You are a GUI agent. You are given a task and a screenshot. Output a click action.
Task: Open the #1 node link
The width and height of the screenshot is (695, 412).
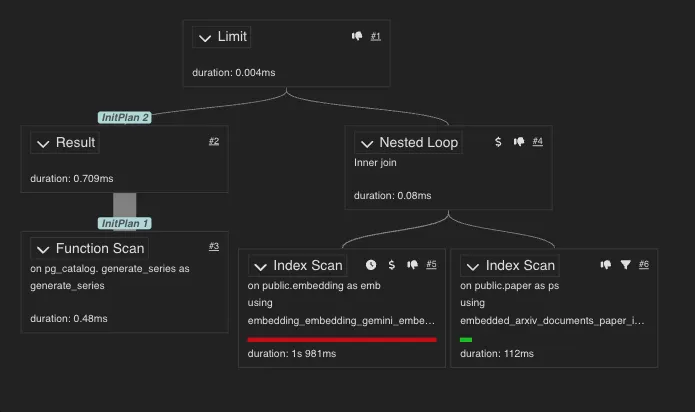[376, 37]
